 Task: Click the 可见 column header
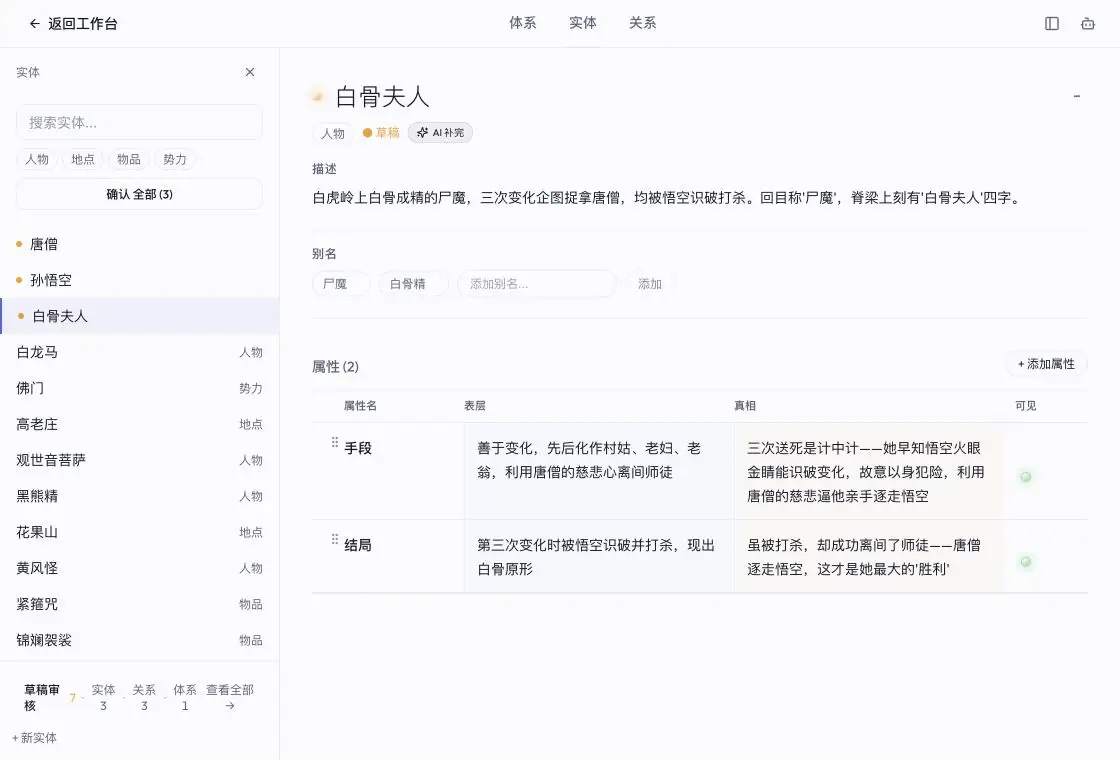[1026, 406]
